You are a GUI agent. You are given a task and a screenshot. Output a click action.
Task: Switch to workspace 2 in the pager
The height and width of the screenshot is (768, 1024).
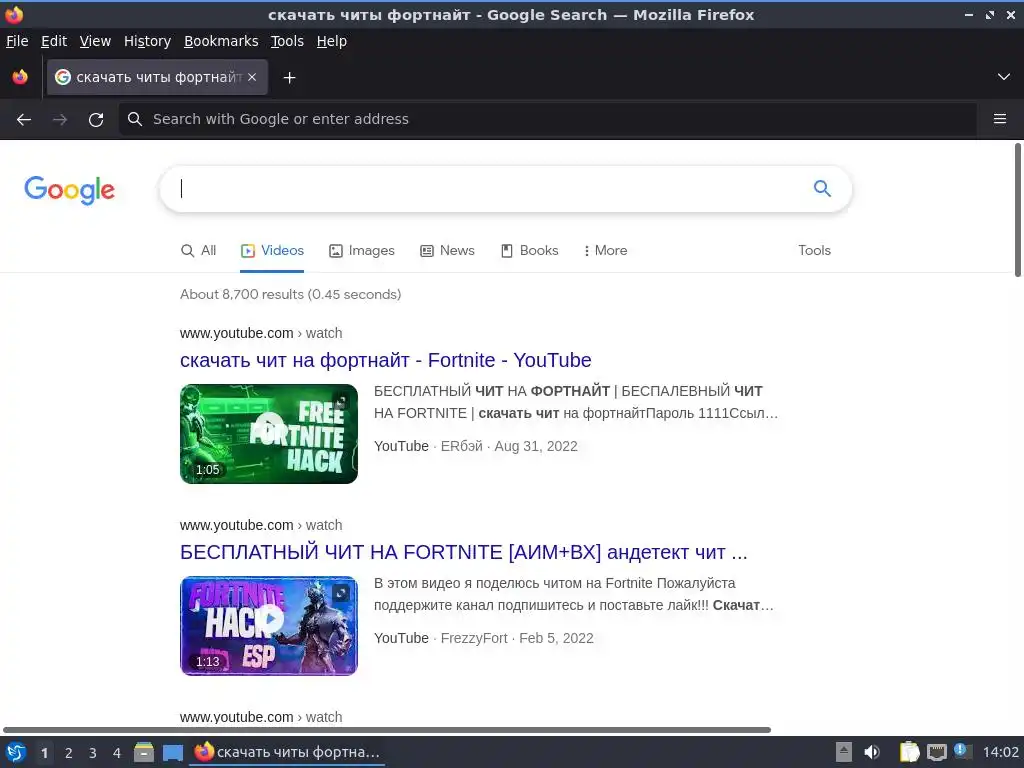(x=69, y=753)
